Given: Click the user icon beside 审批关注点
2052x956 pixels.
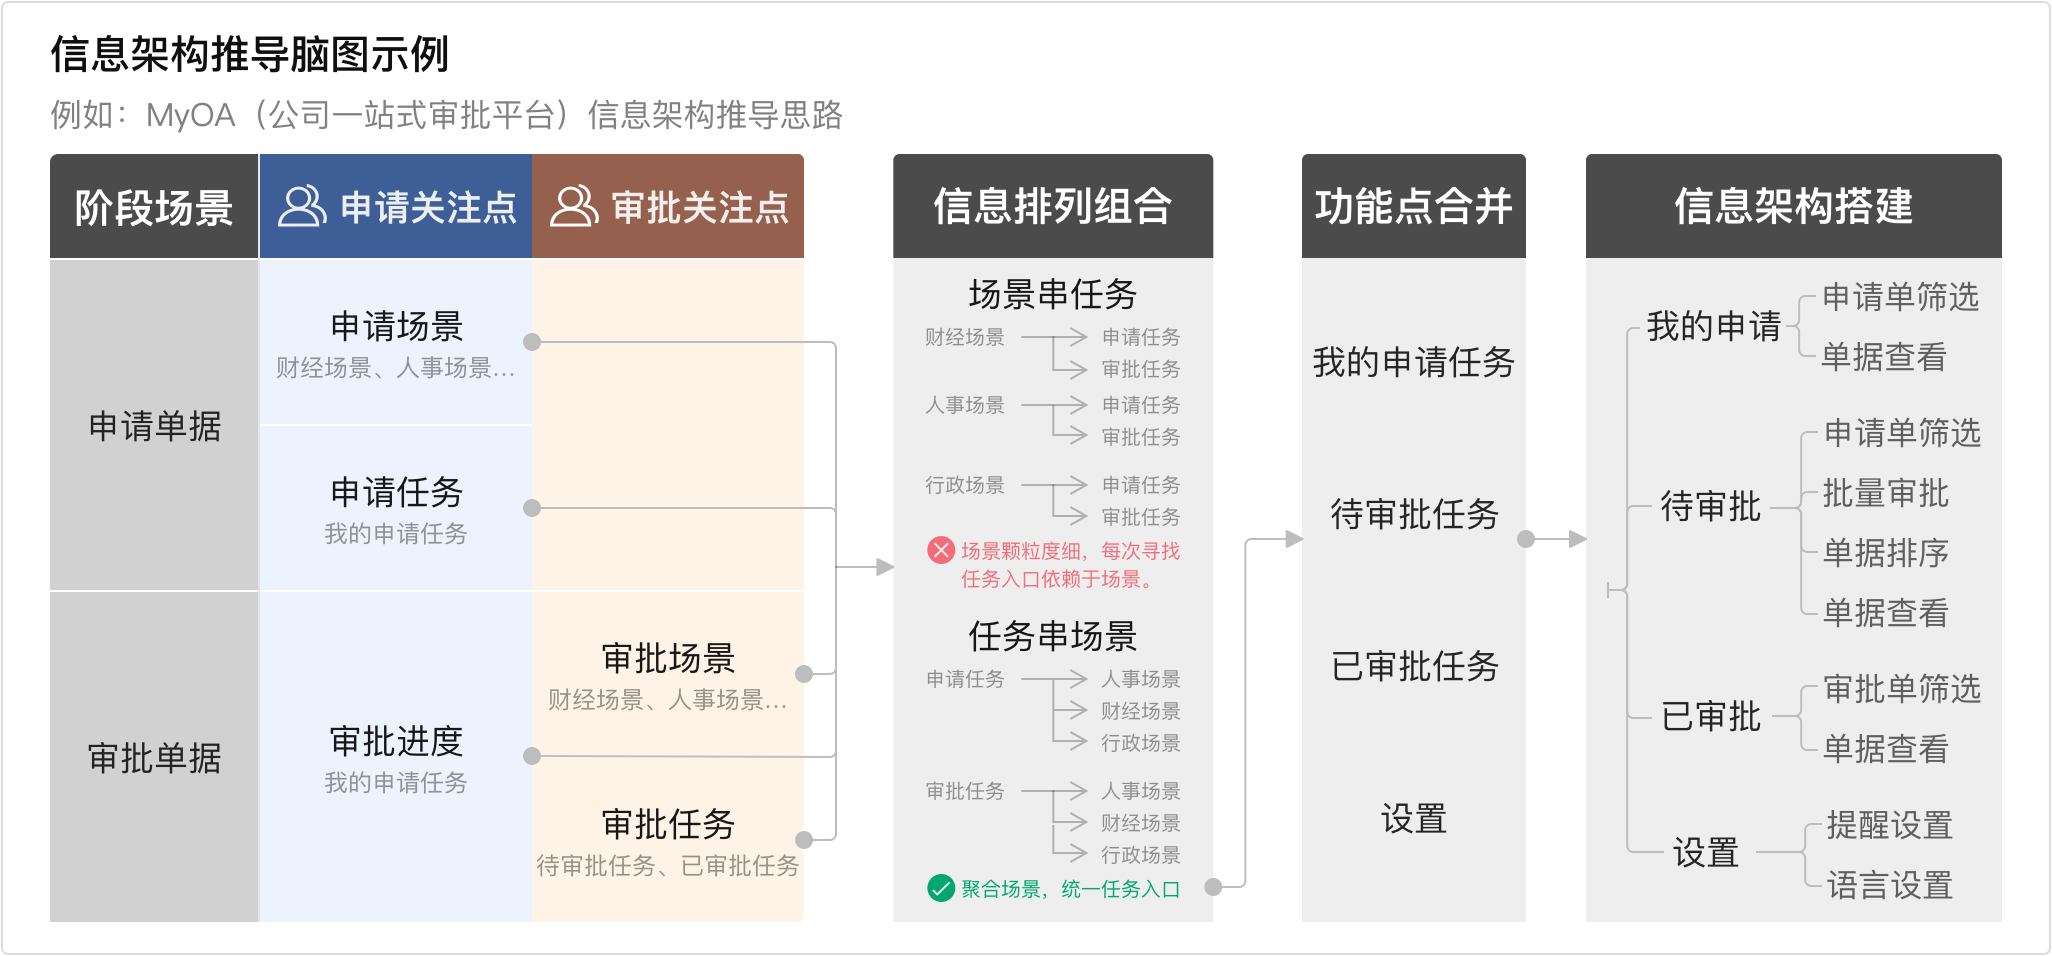Looking at the screenshot, I should point(574,207).
